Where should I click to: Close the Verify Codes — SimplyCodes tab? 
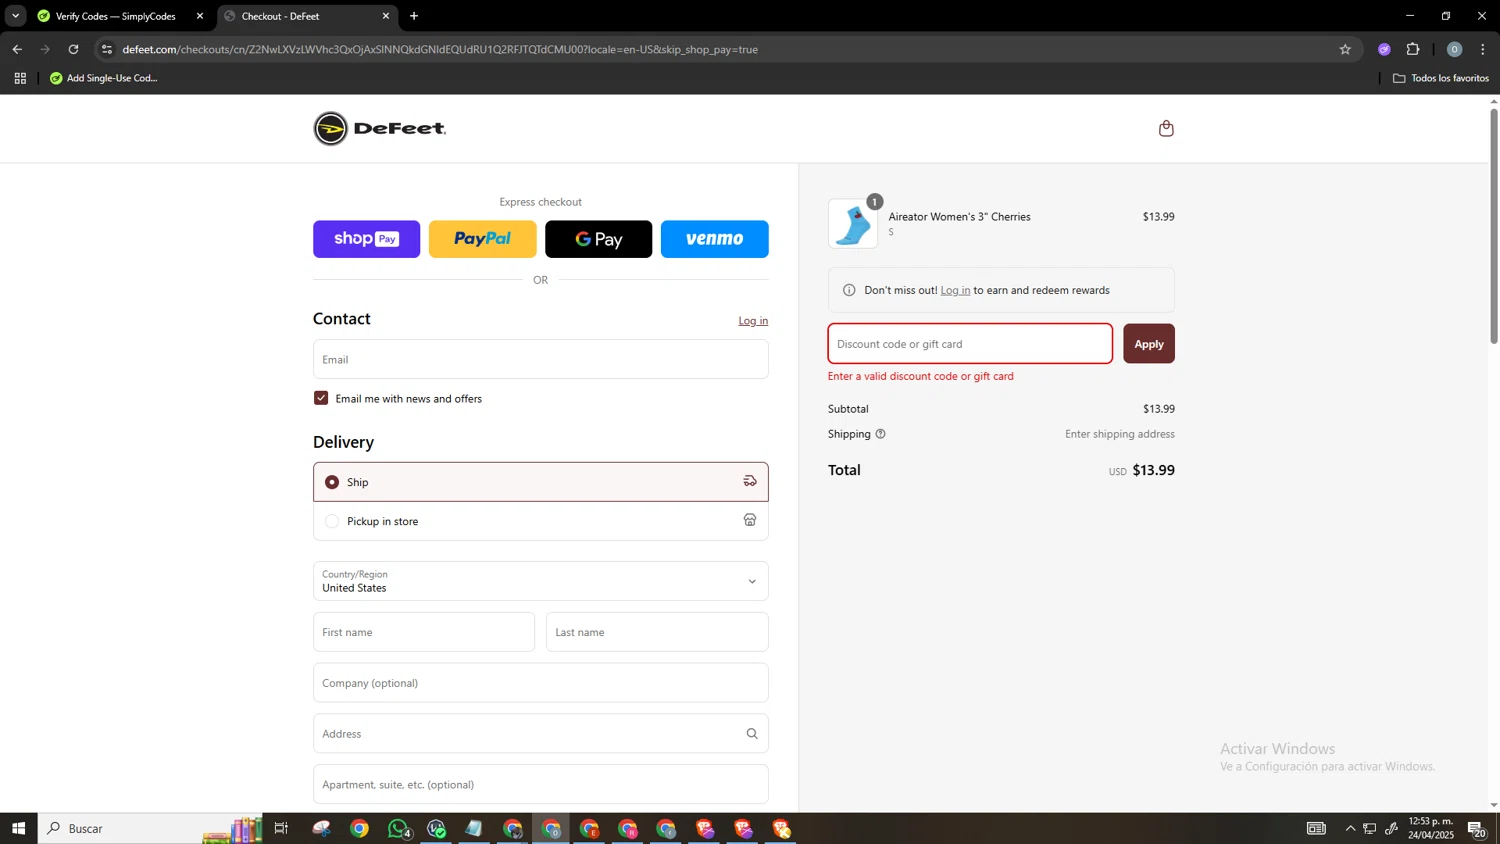199,16
